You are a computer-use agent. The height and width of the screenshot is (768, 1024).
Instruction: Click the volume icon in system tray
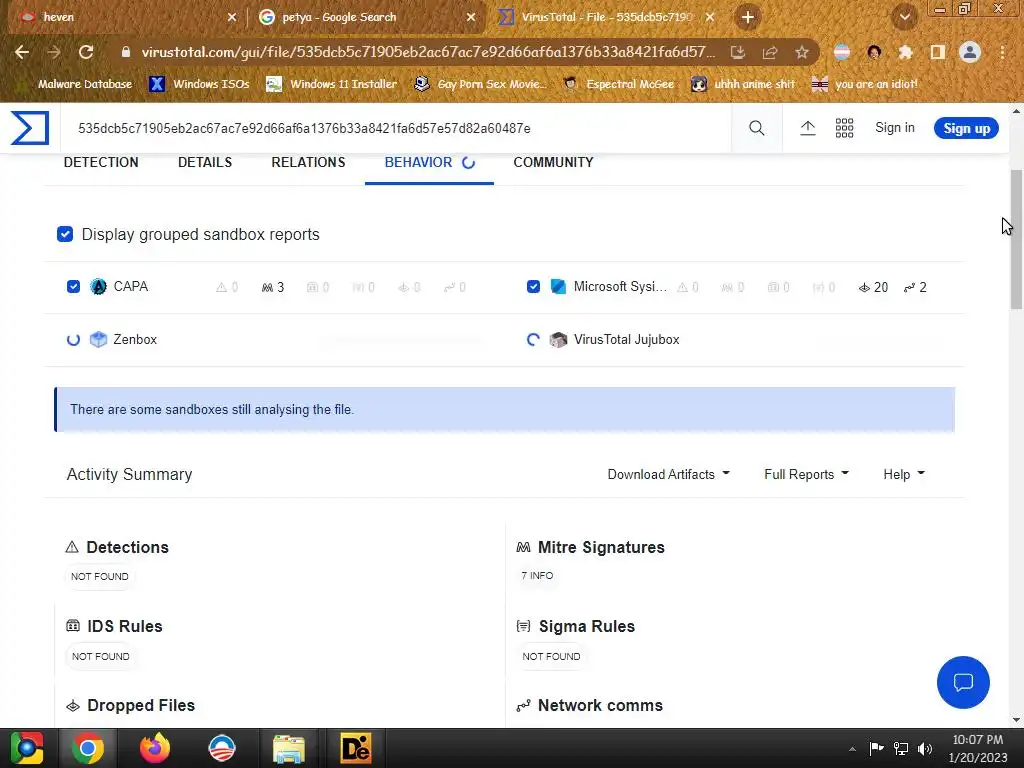point(925,748)
